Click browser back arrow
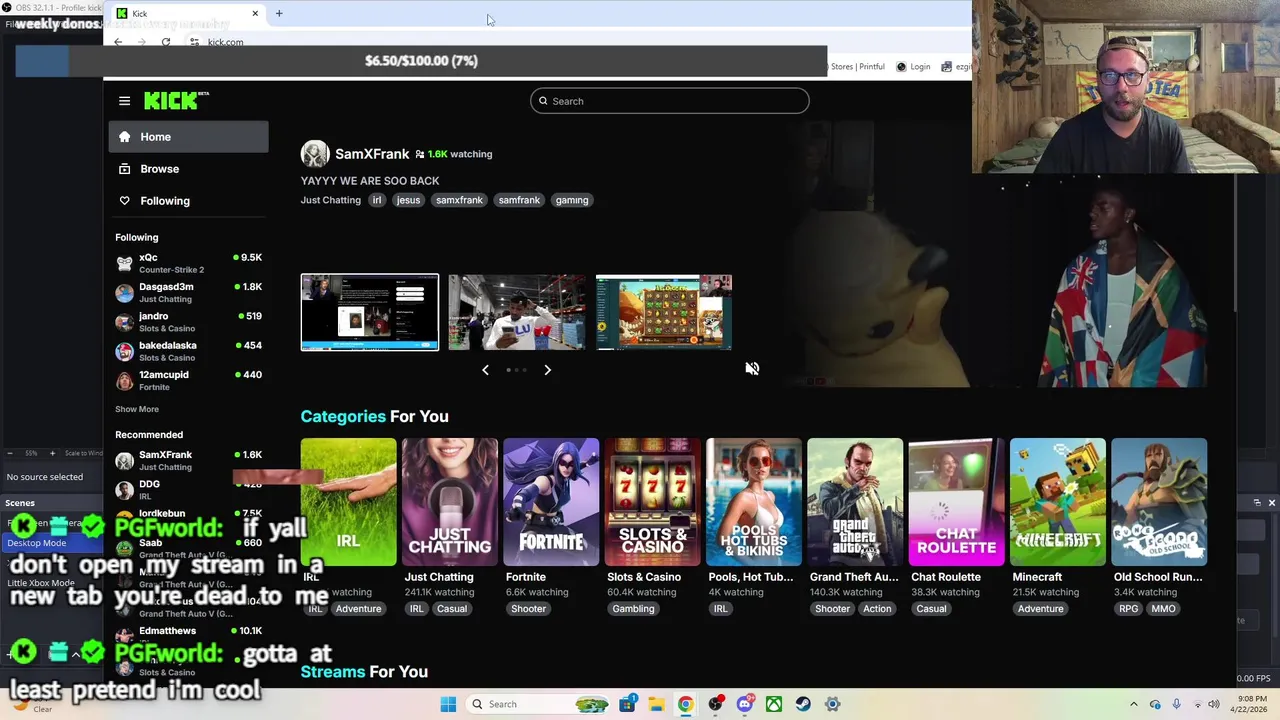Image resolution: width=1280 pixels, height=720 pixels. (118, 42)
